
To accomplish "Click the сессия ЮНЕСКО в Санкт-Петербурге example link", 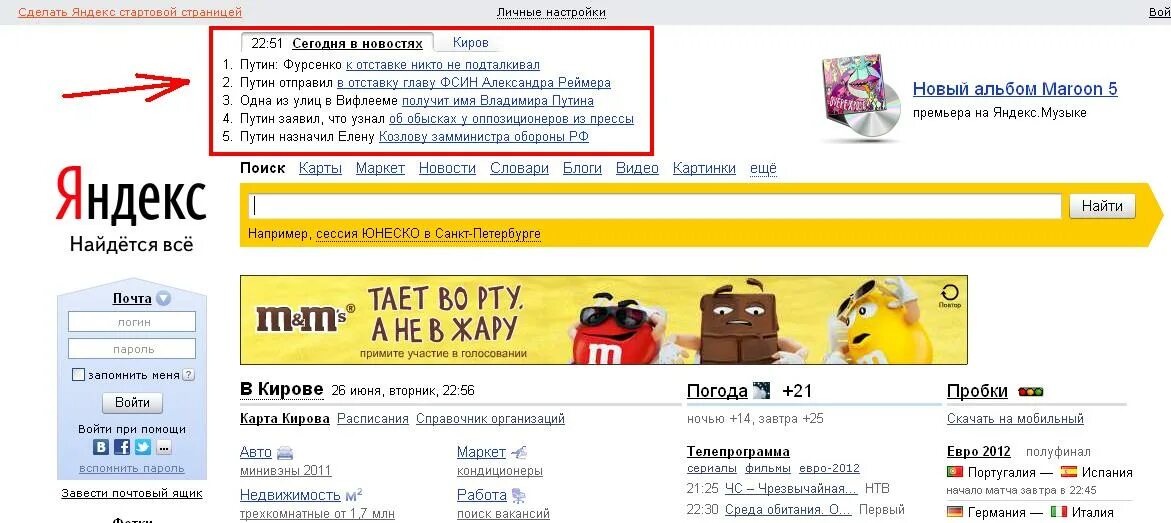I will coord(428,234).
